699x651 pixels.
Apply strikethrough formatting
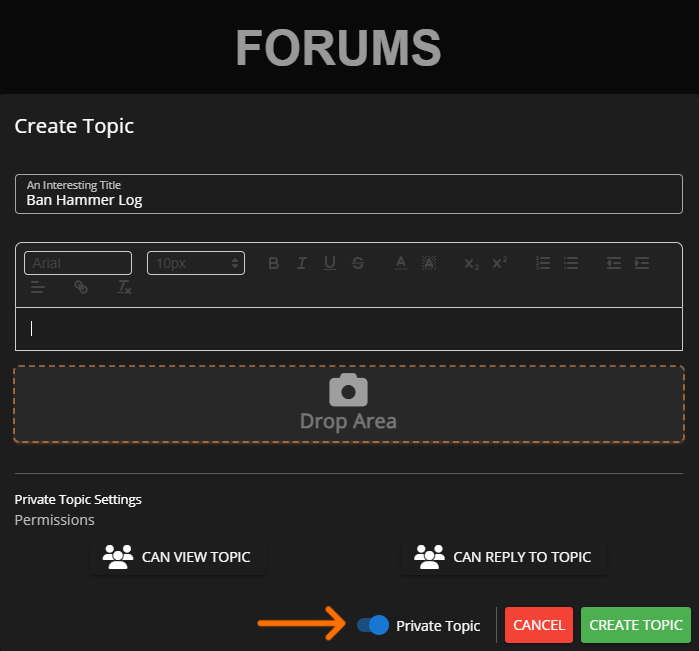pos(358,263)
